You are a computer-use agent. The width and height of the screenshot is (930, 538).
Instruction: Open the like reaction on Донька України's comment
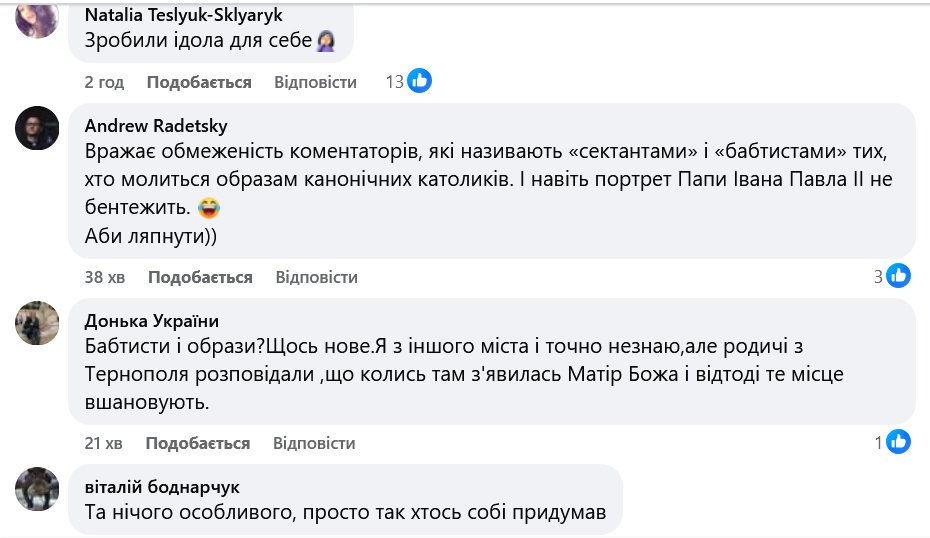[x=898, y=441]
